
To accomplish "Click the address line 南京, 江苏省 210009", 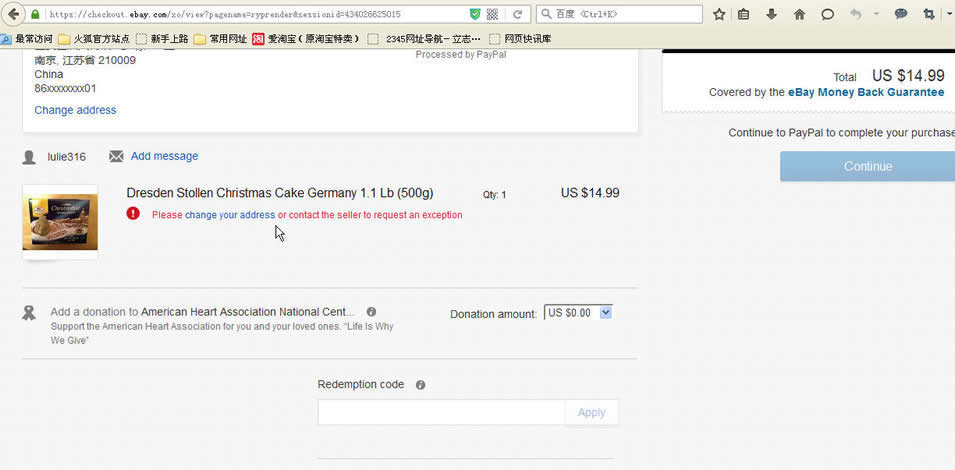I will pyautogui.click(x=85, y=60).
